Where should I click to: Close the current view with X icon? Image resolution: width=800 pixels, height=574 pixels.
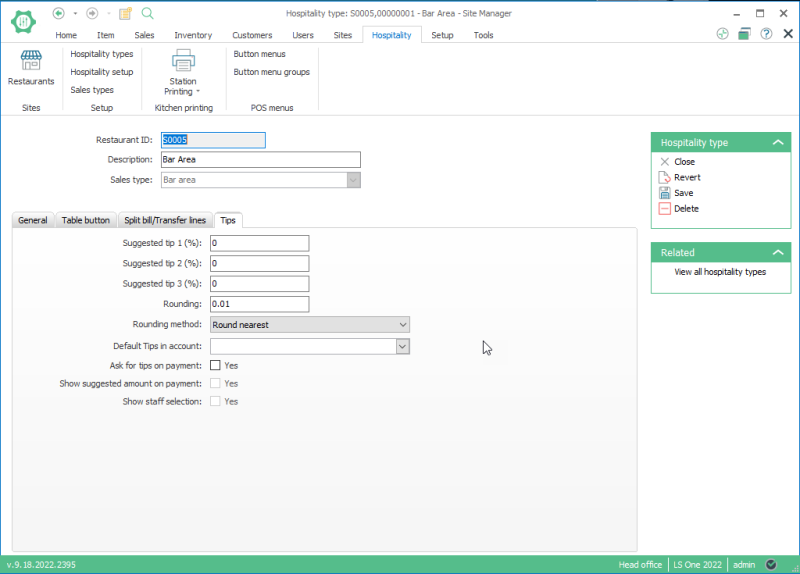[788, 34]
